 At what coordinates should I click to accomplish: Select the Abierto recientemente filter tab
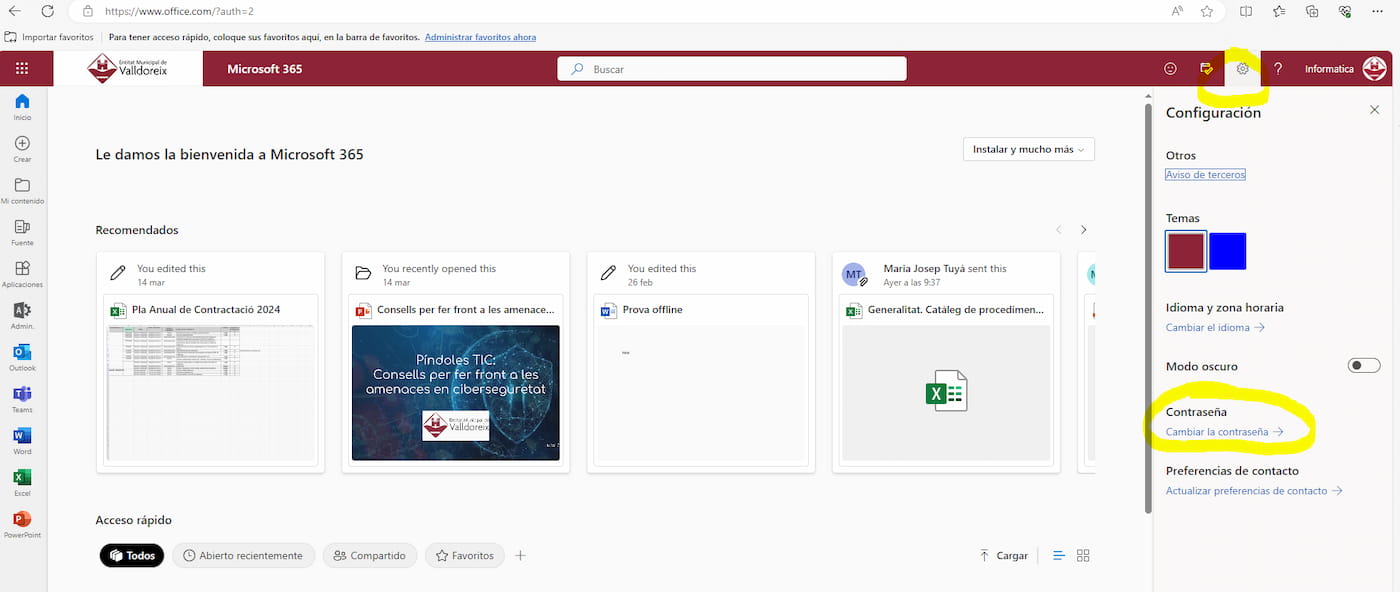coord(243,556)
